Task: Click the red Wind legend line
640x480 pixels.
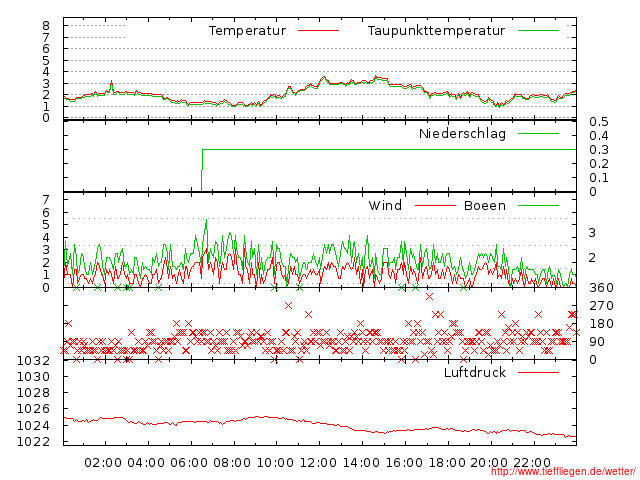Action: pos(435,205)
